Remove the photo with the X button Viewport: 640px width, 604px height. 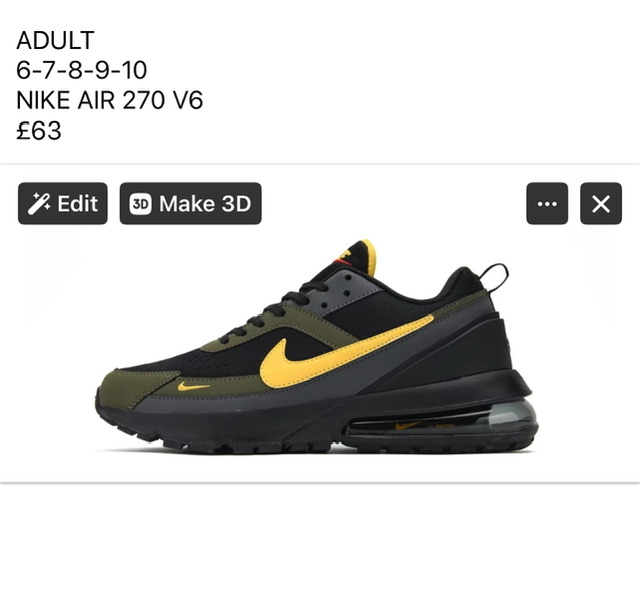pyautogui.click(x=601, y=204)
